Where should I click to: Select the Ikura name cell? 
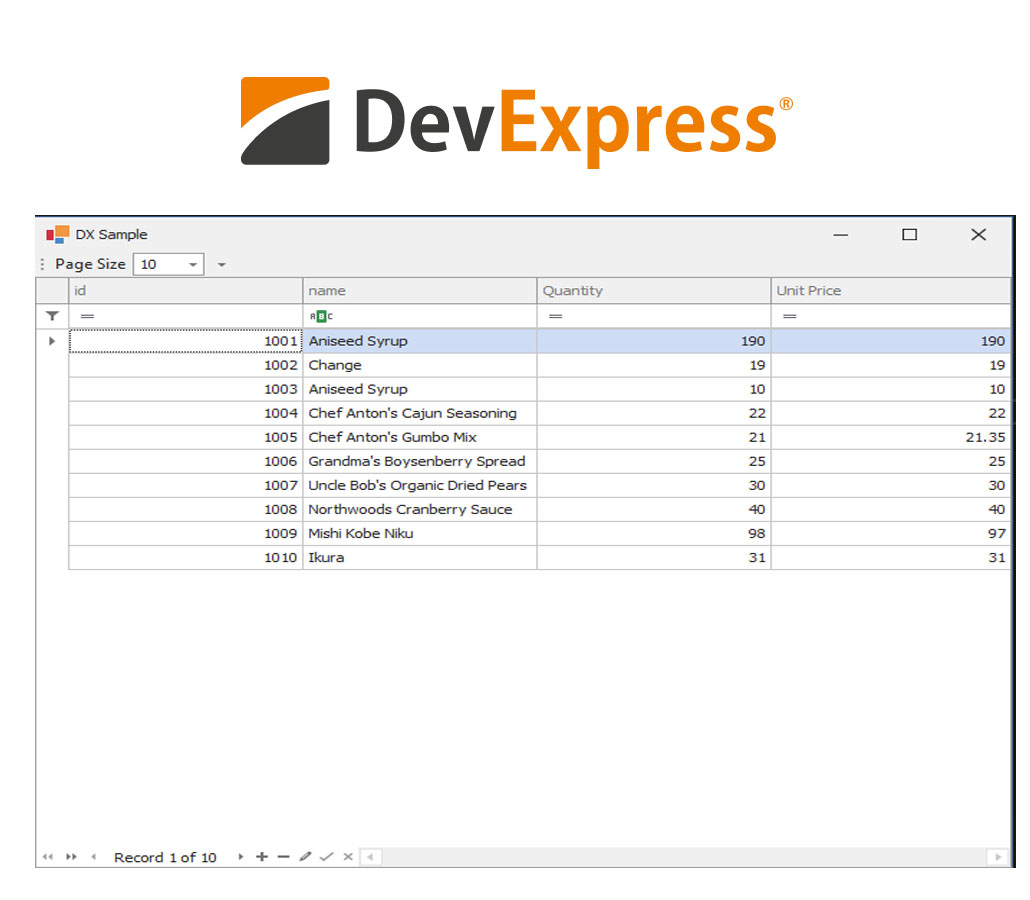pyautogui.click(x=420, y=558)
